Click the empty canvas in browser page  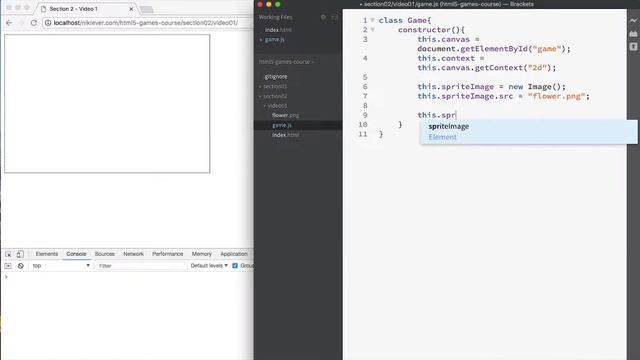[x=107, y=104]
